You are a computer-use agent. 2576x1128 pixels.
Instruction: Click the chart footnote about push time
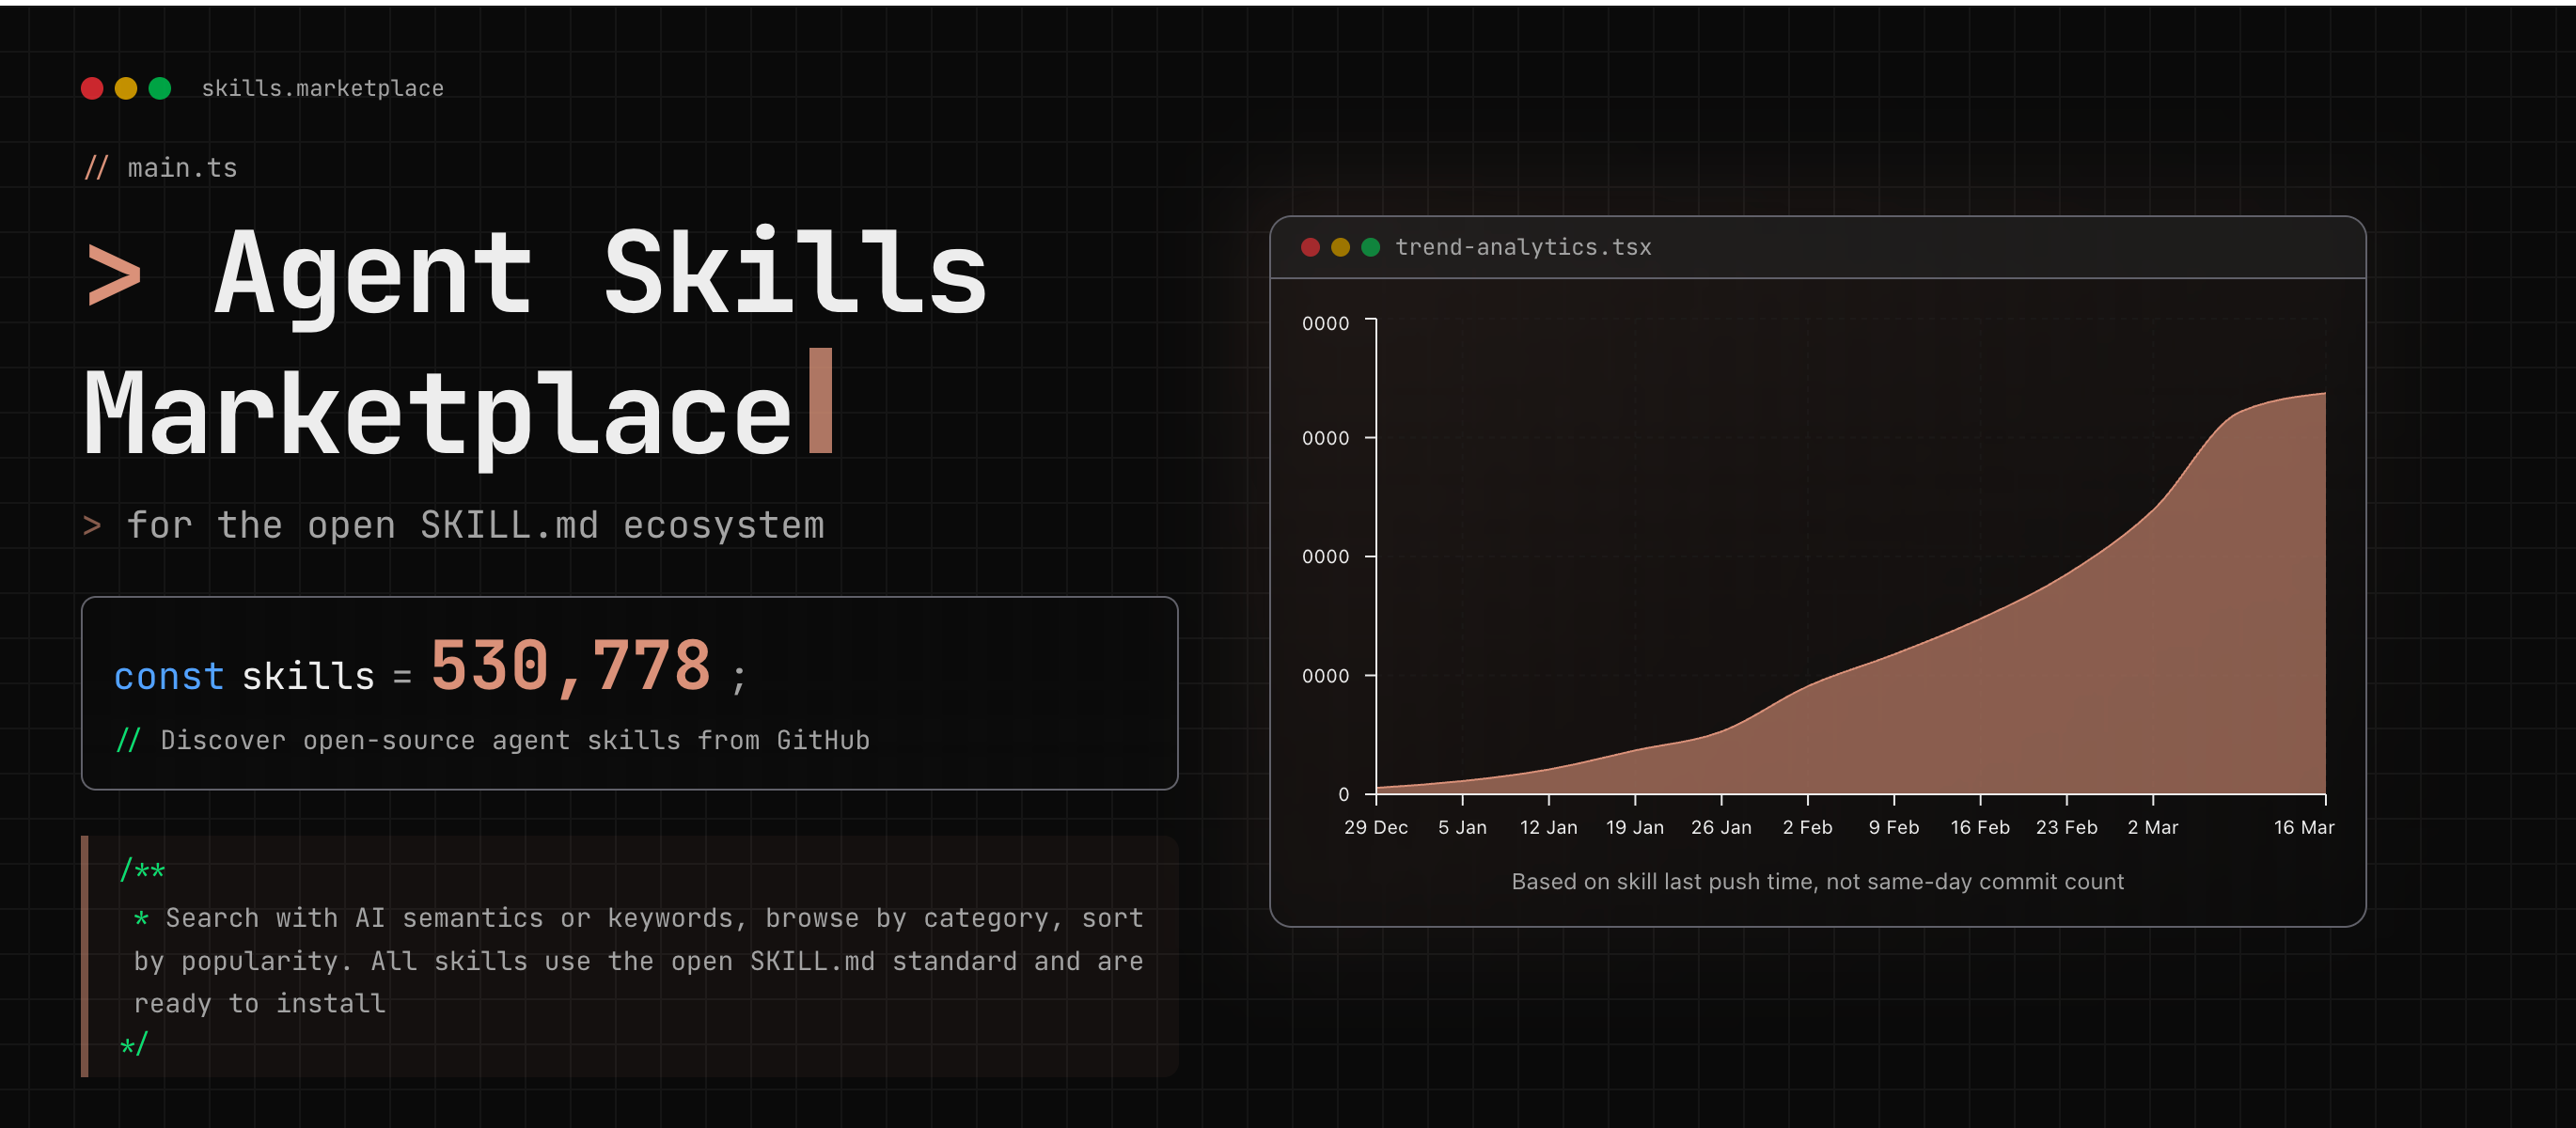coord(1817,881)
